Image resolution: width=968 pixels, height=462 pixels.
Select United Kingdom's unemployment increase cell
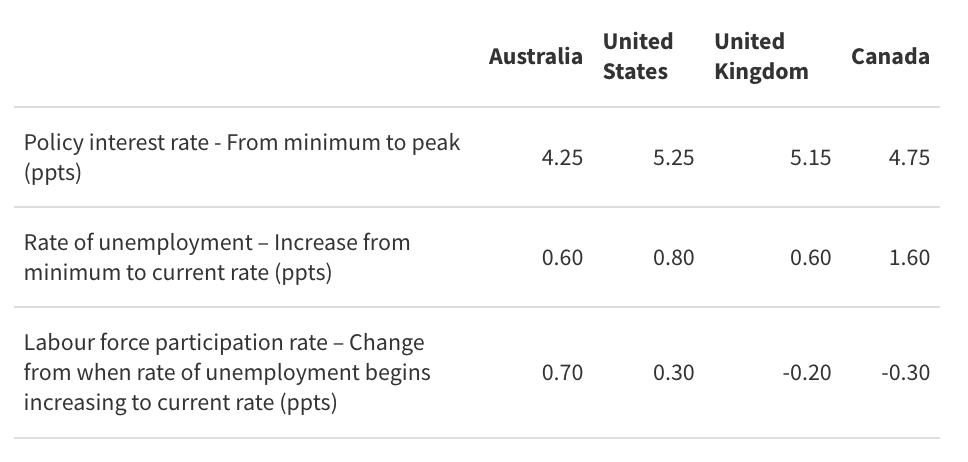pos(810,258)
